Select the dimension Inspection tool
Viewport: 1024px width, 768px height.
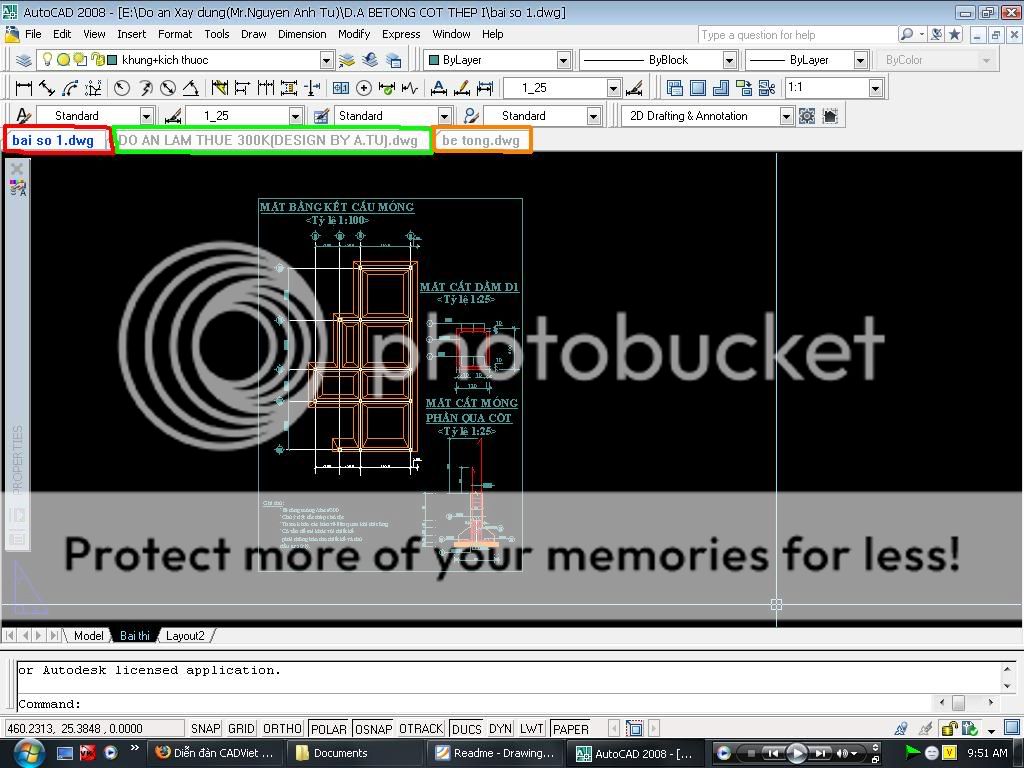click(x=387, y=88)
